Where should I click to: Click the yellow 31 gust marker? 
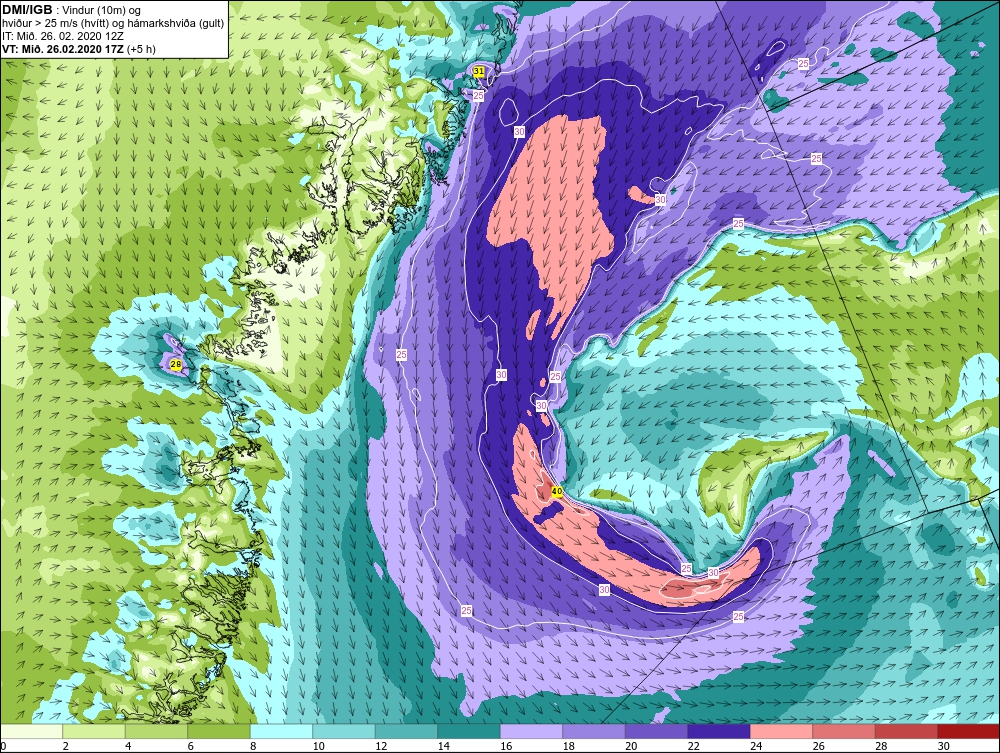[x=479, y=71]
